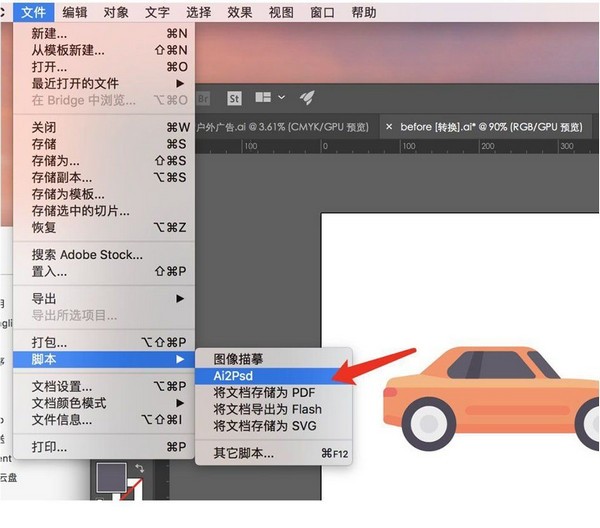Select 将文档存储为 SVG script
This screenshot has height=528, width=600.
(x=273, y=426)
